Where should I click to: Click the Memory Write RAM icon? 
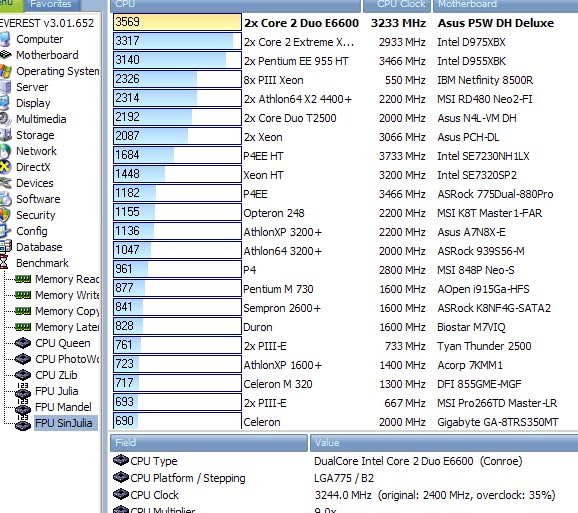point(23,295)
